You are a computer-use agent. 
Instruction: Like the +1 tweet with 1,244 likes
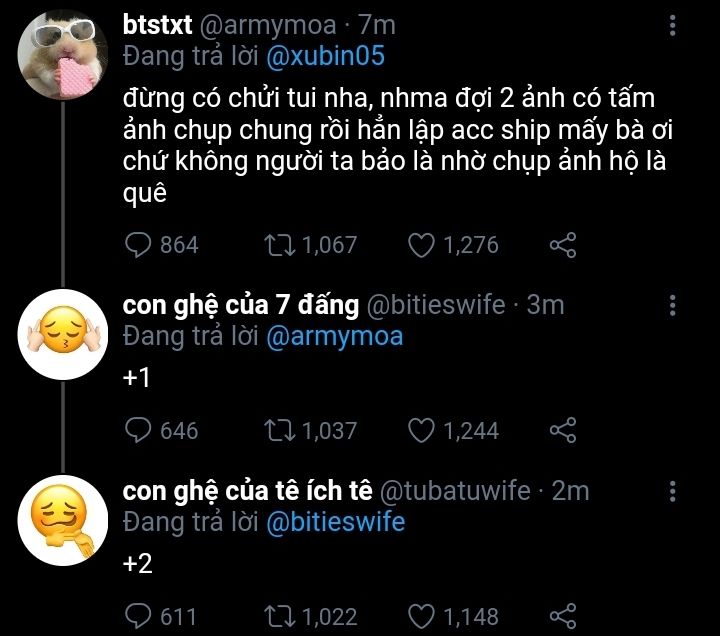coord(421,430)
